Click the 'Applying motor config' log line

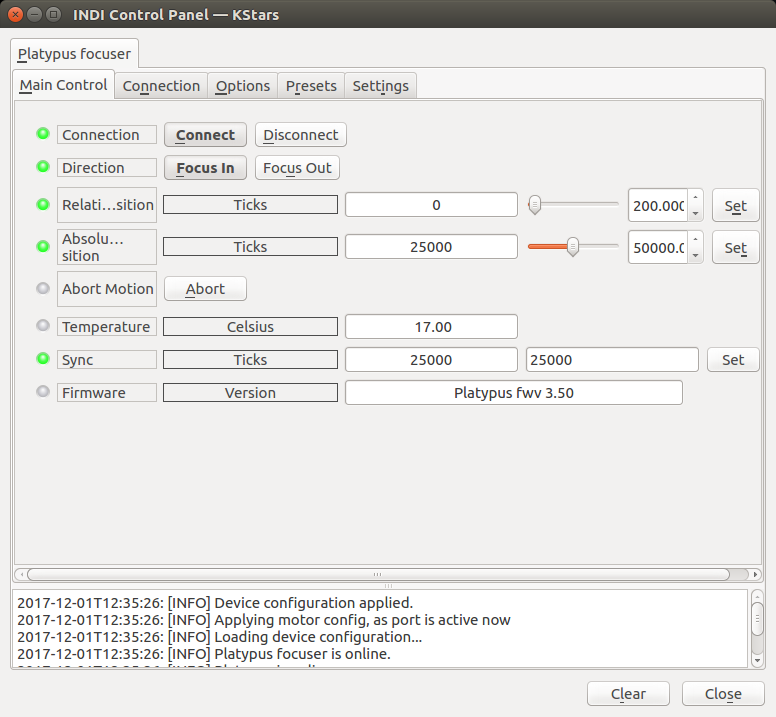pyautogui.click(x=264, y=620)
